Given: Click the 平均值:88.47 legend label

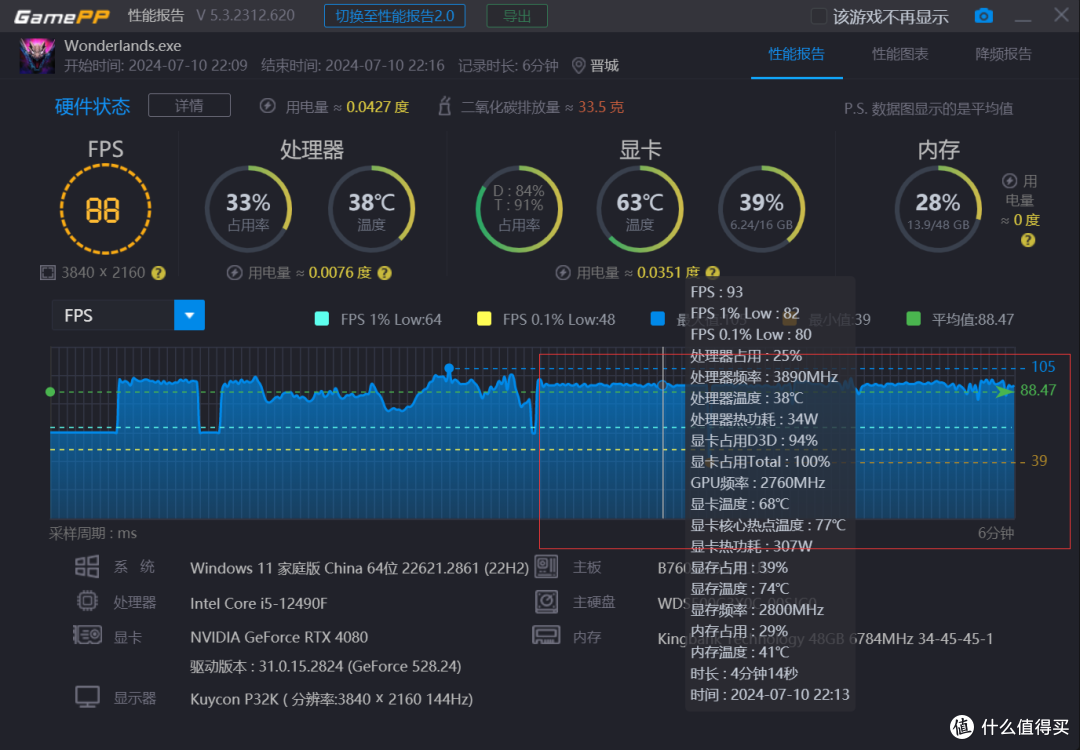Looking at the screenshot, I should (973, 320).
